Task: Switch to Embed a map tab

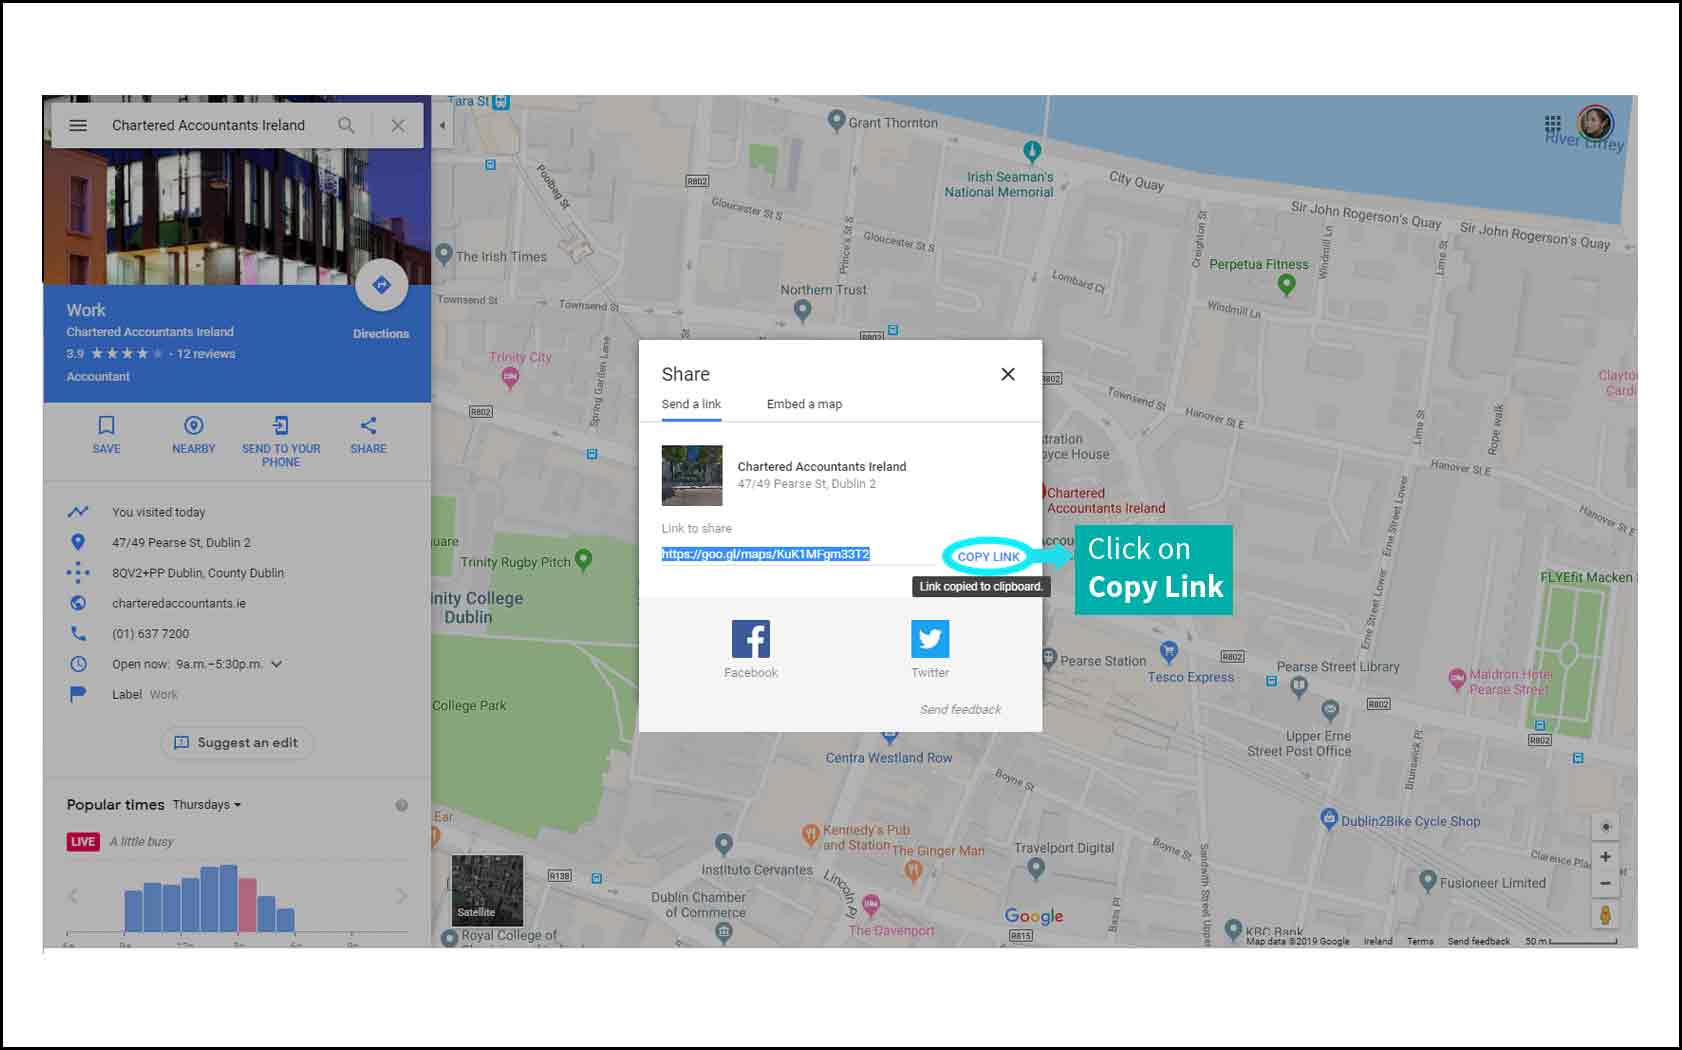Action: tap(804, 404)
